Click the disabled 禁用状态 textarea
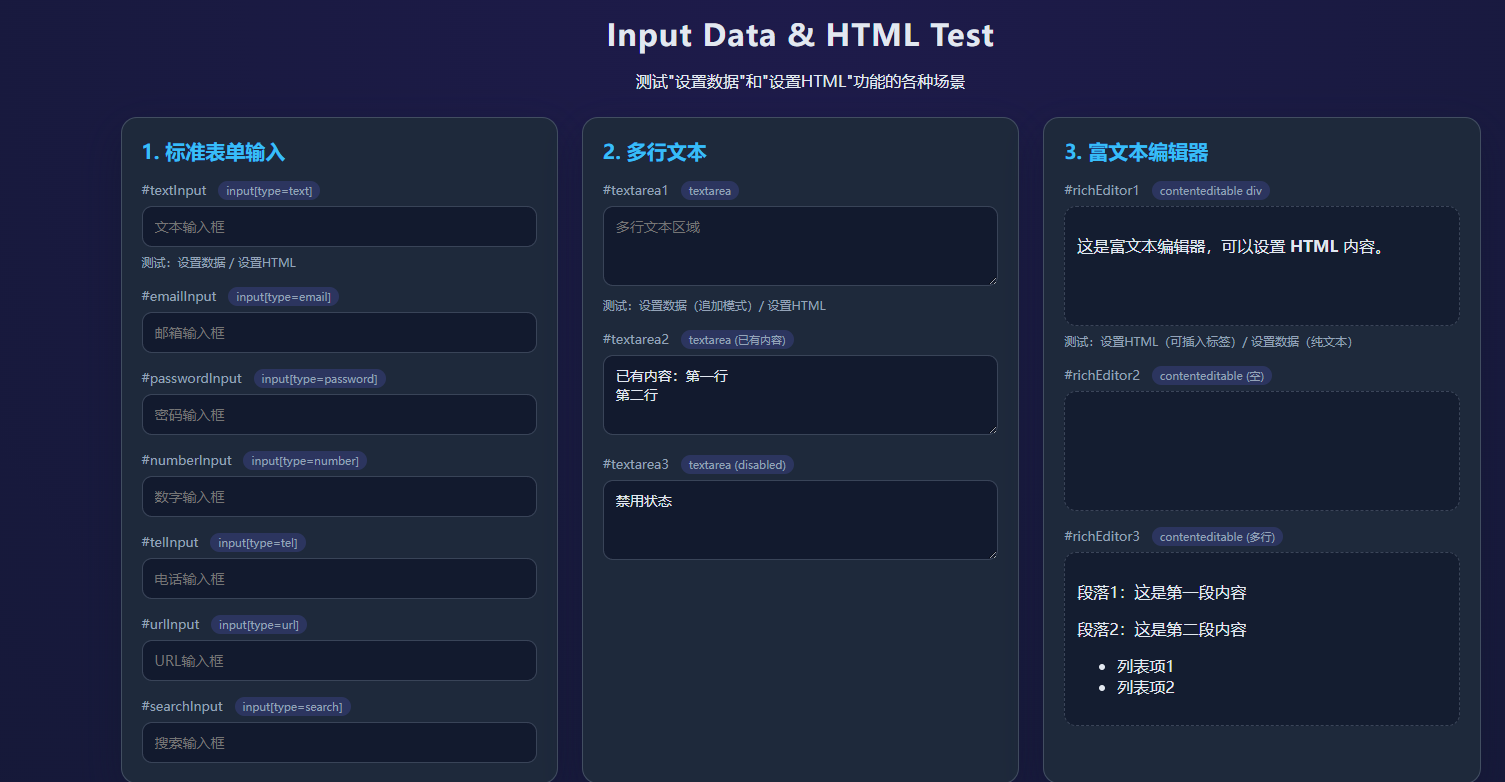1505x782 pixels. tap(799, 520)
